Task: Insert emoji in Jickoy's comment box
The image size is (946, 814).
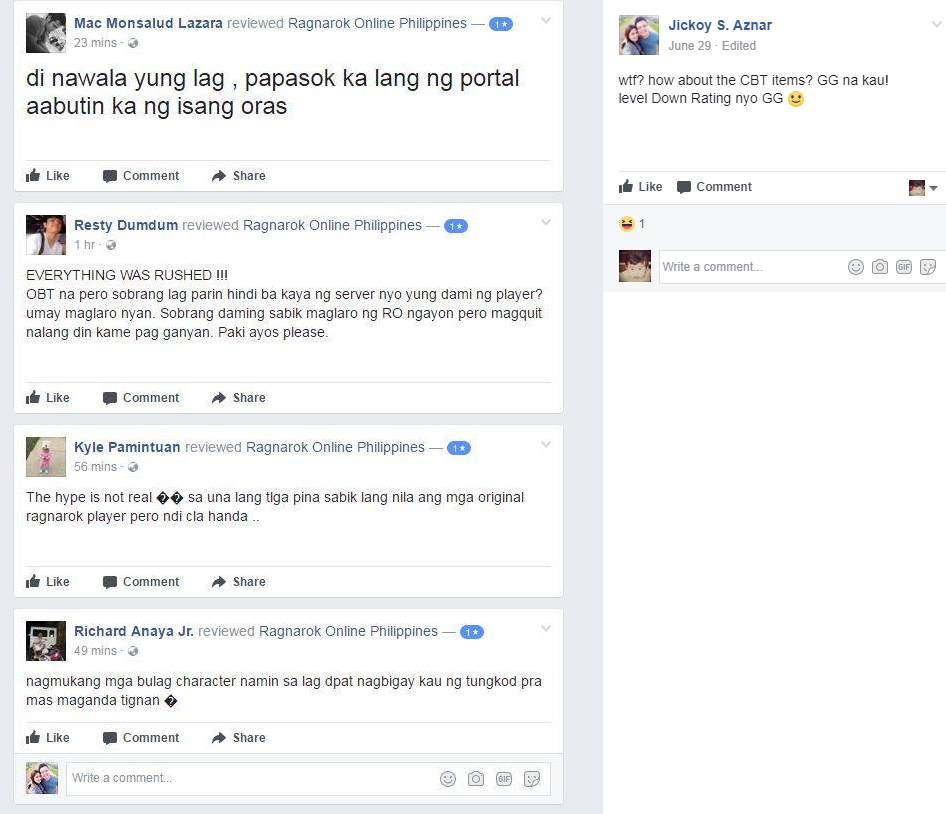Action: point(856,267)
